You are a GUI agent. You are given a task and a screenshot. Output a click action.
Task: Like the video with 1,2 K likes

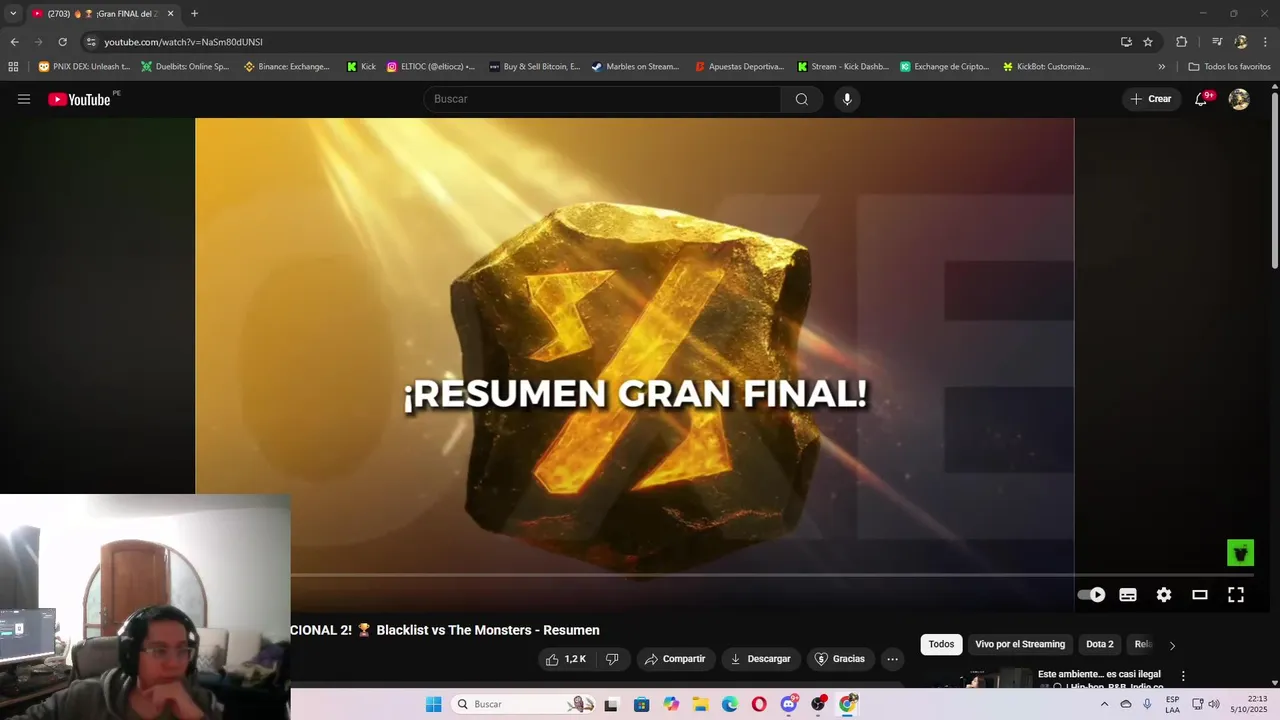click(x=566, y=659)
